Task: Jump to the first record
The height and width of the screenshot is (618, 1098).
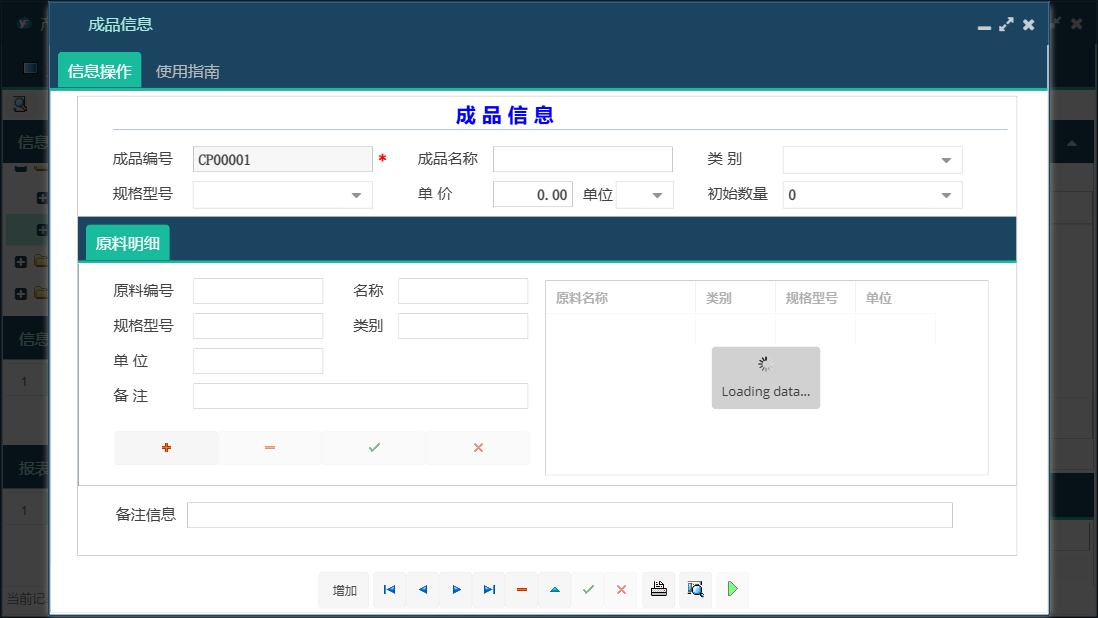Action: pyautogui.click(x=389, y=590)
